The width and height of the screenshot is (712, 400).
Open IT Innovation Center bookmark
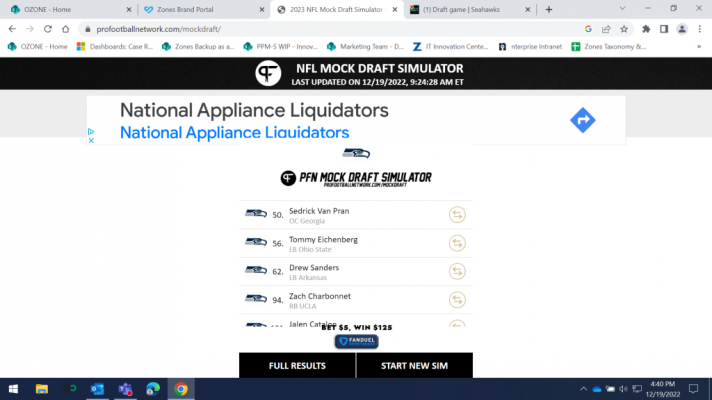451,46
